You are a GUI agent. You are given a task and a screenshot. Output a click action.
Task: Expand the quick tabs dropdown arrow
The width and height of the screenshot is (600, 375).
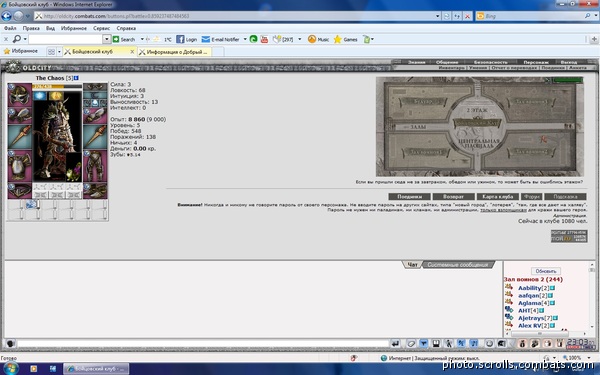click(x=59, y=52)
